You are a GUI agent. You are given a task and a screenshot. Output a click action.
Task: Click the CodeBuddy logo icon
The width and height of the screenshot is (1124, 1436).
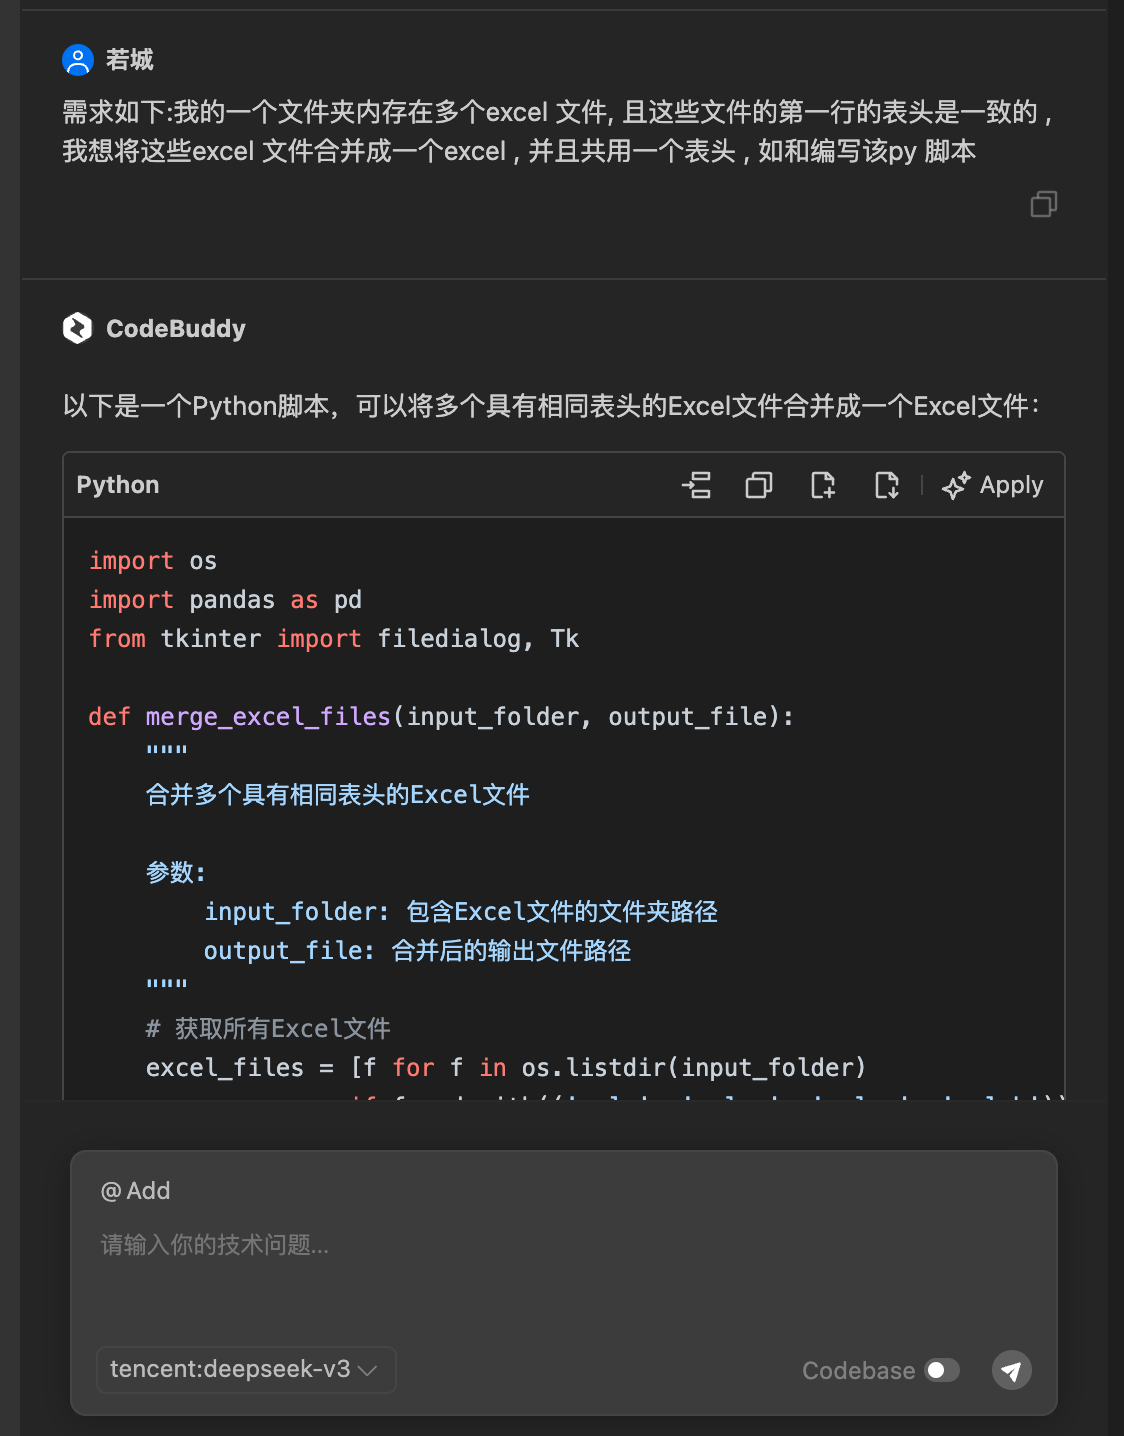(78, 328)
